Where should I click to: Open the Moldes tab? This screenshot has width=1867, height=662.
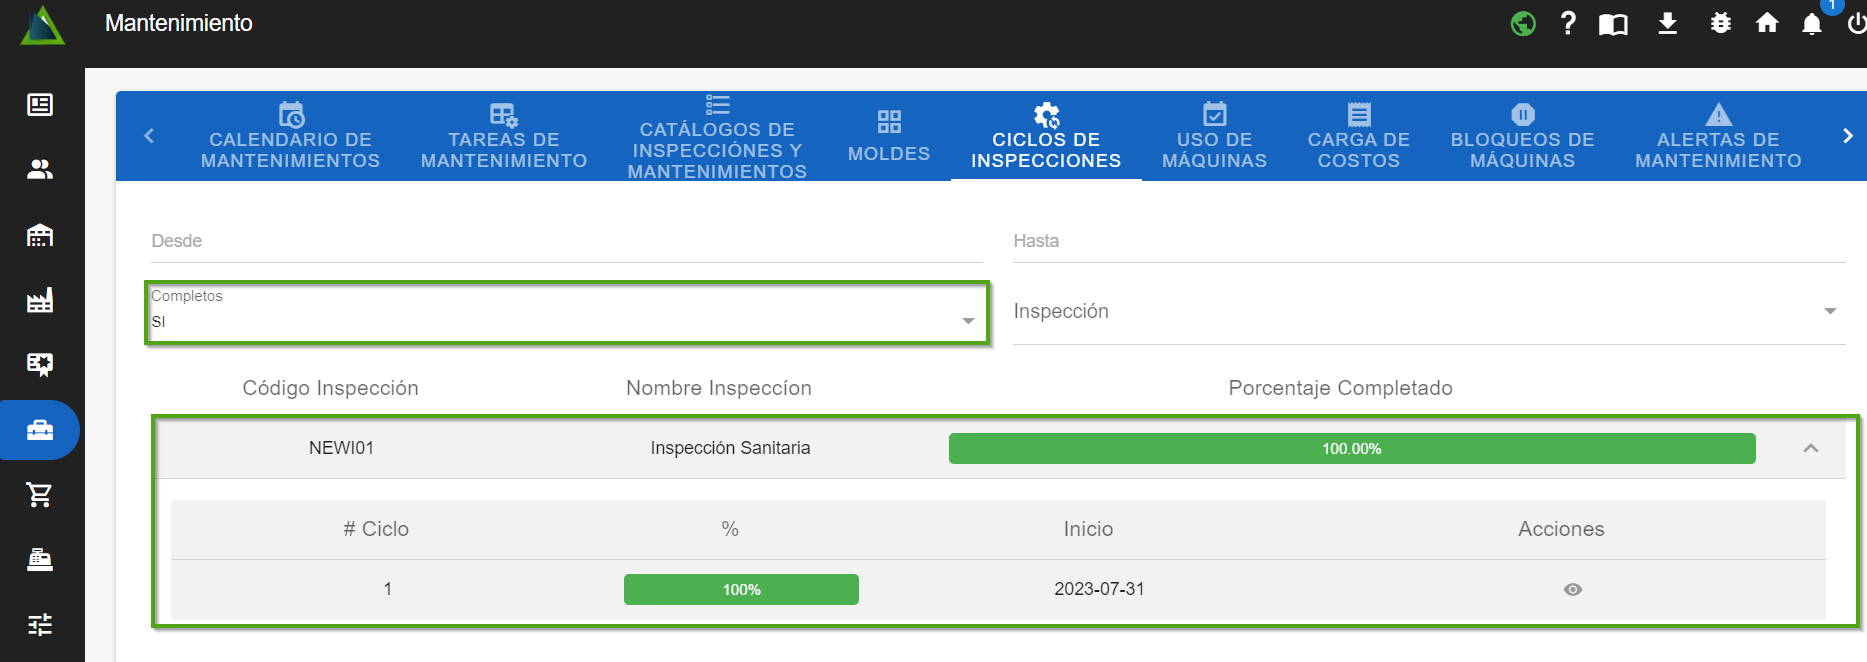(888, 137)
